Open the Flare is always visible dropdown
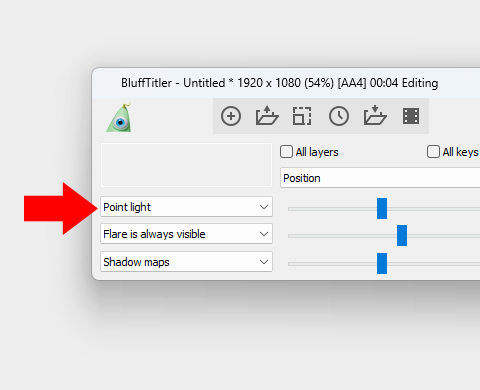The width and height of the screenshot is (480, 390). click(186, 234)
